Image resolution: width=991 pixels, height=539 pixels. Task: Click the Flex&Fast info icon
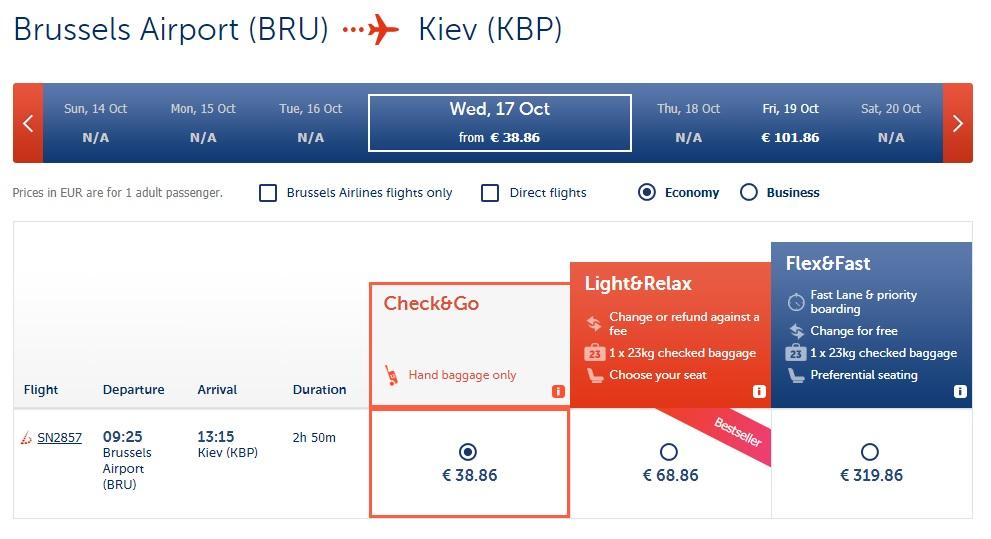point(960,391)
